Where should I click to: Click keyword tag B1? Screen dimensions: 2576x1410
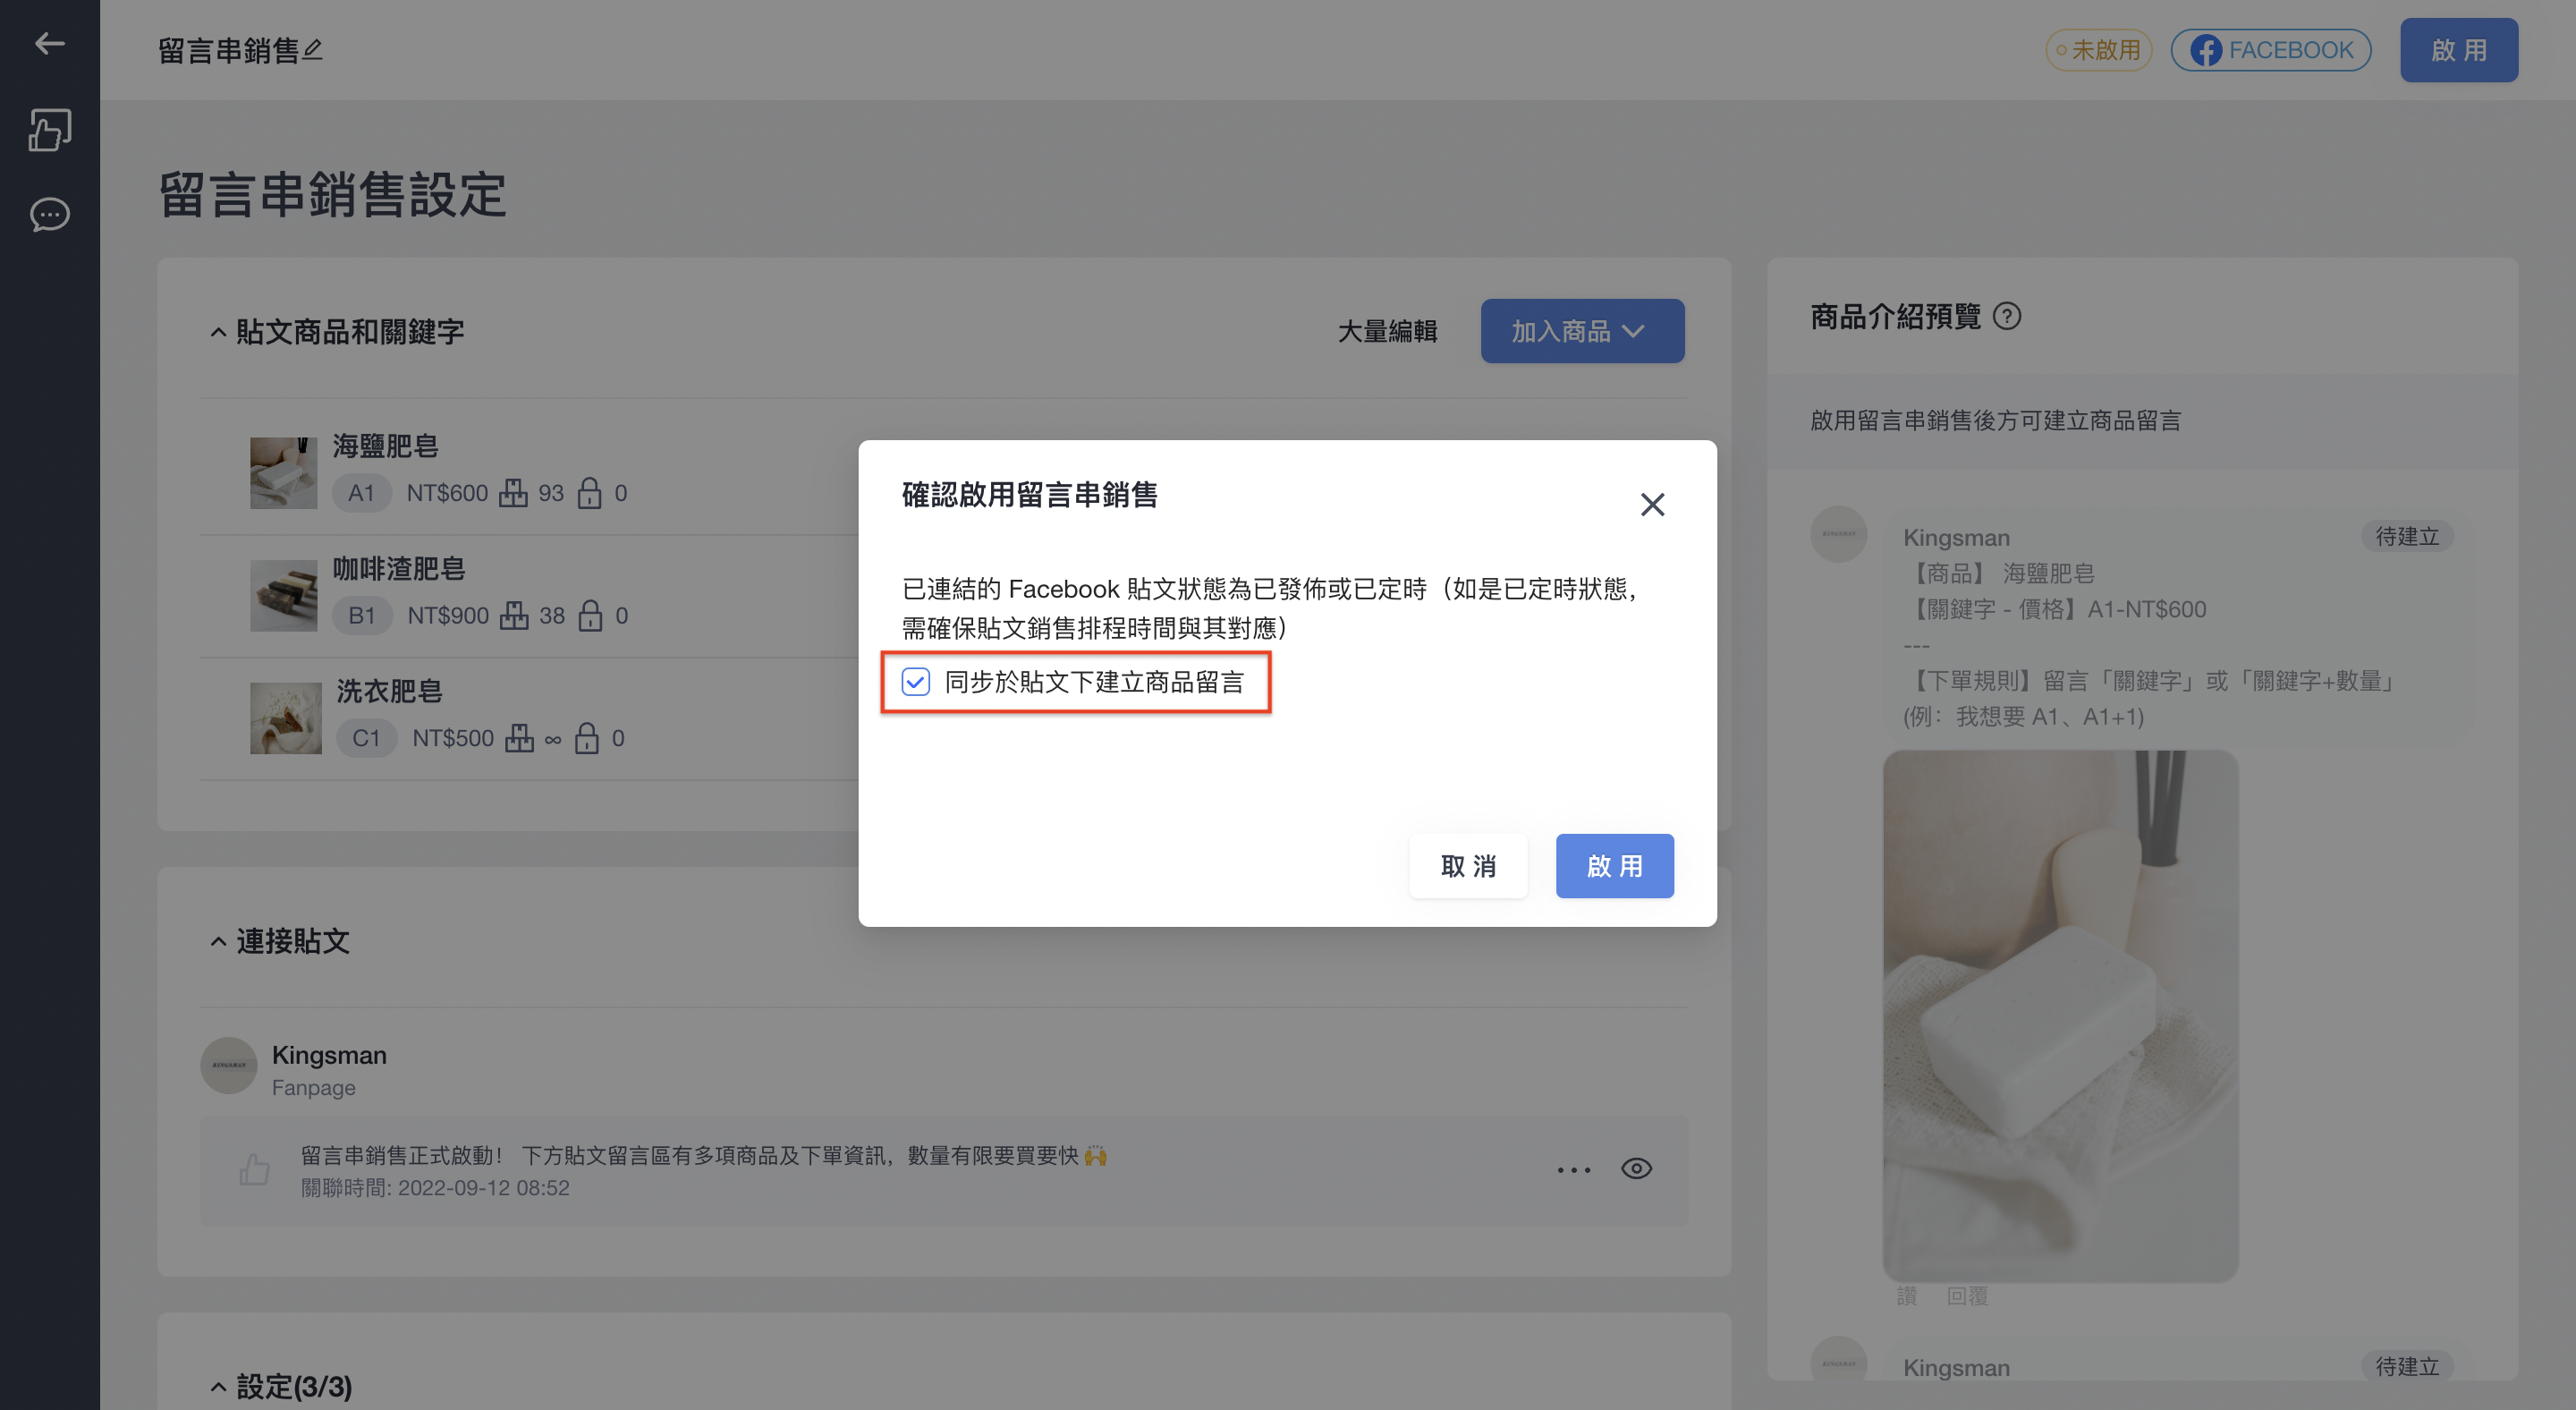(361, 615)
